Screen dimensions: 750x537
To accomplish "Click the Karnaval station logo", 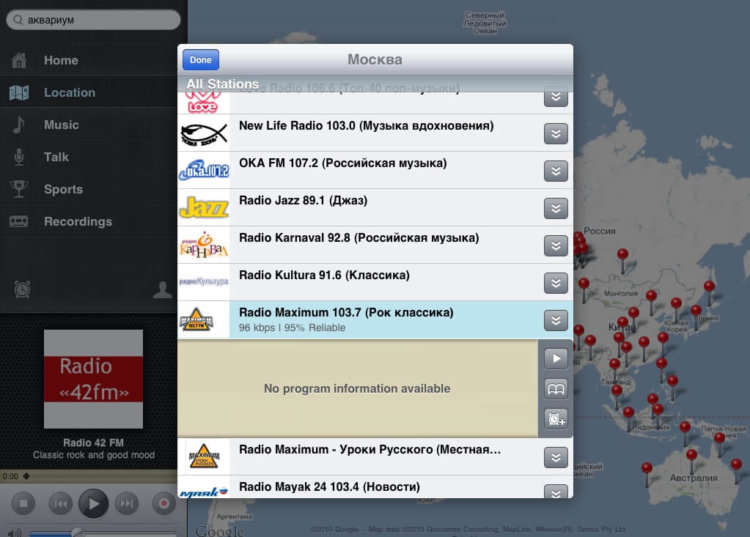I will (204, 245).
